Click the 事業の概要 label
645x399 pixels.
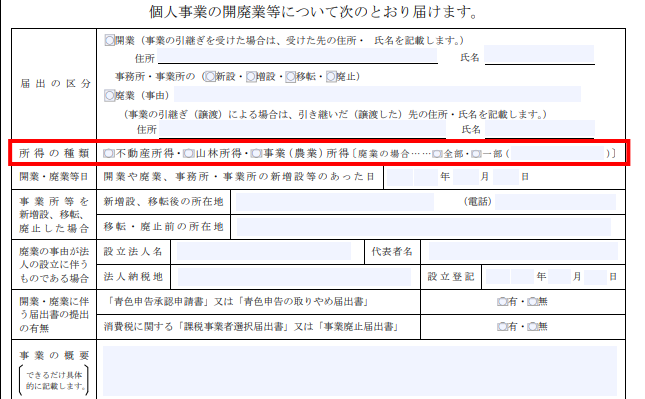pos(54,355)
